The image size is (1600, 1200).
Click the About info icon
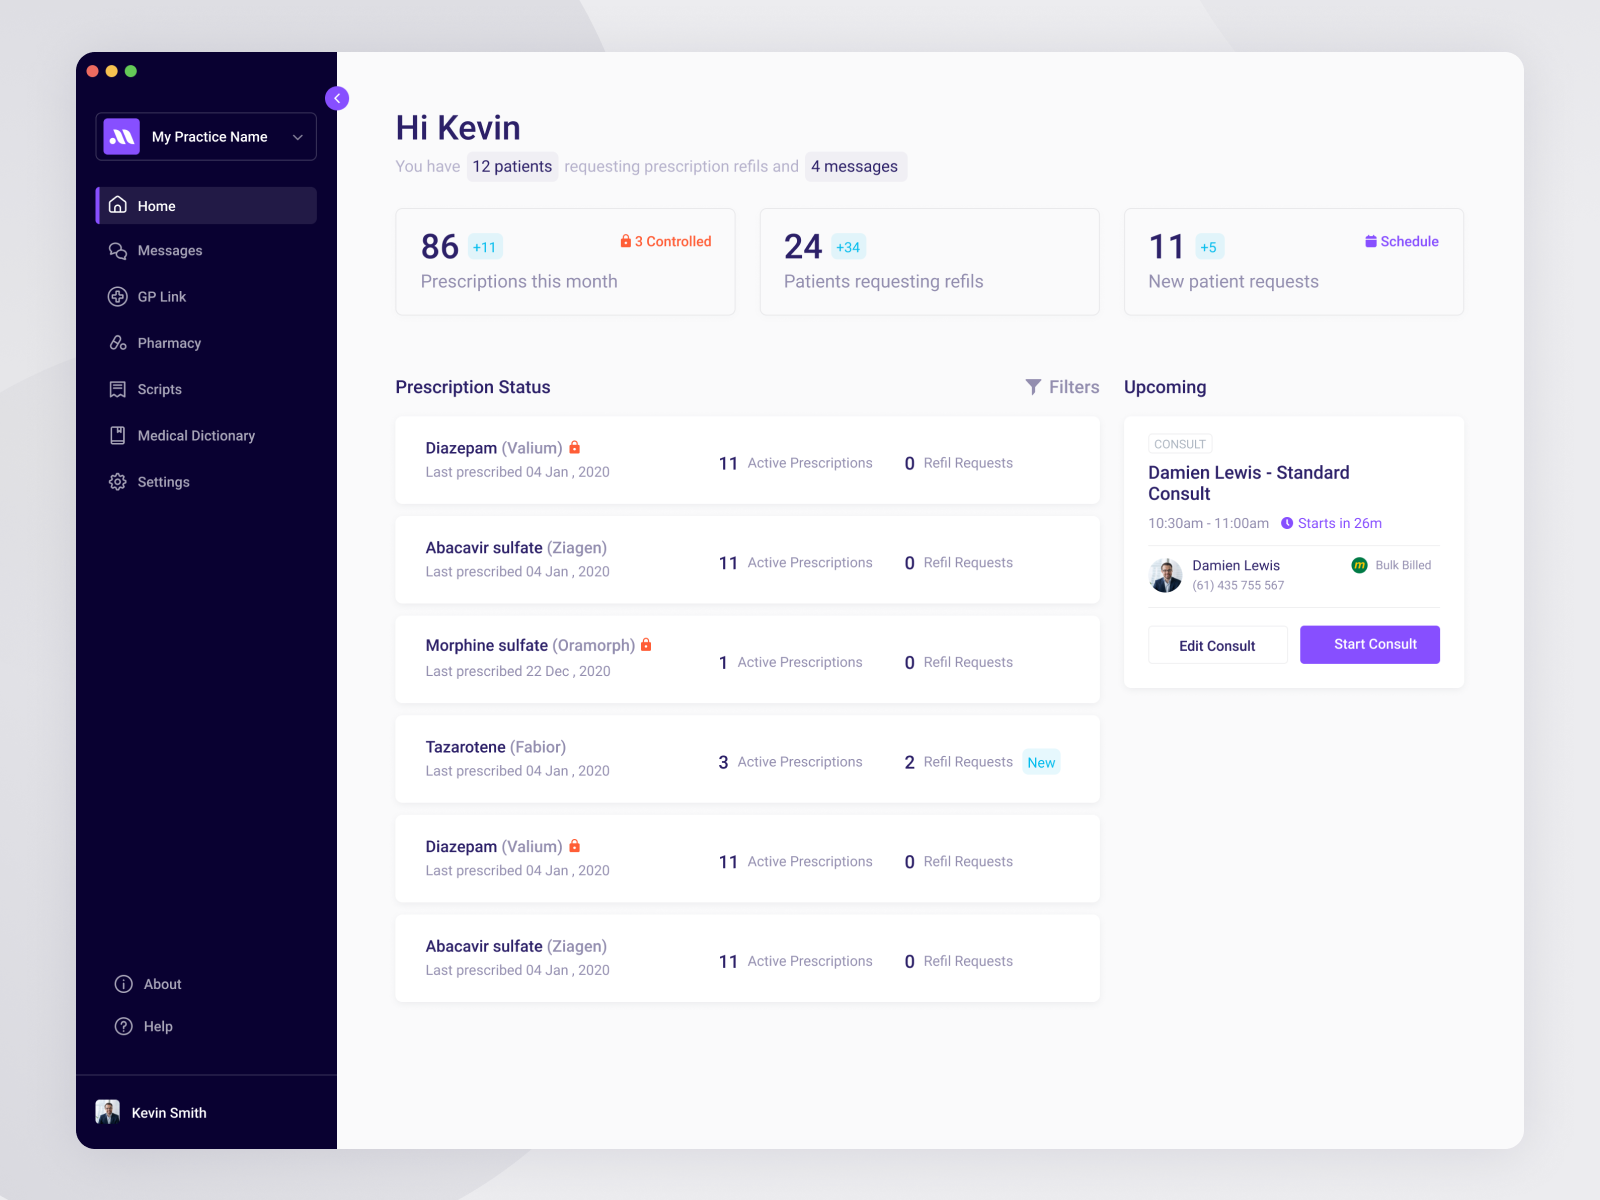pos(124,984)
